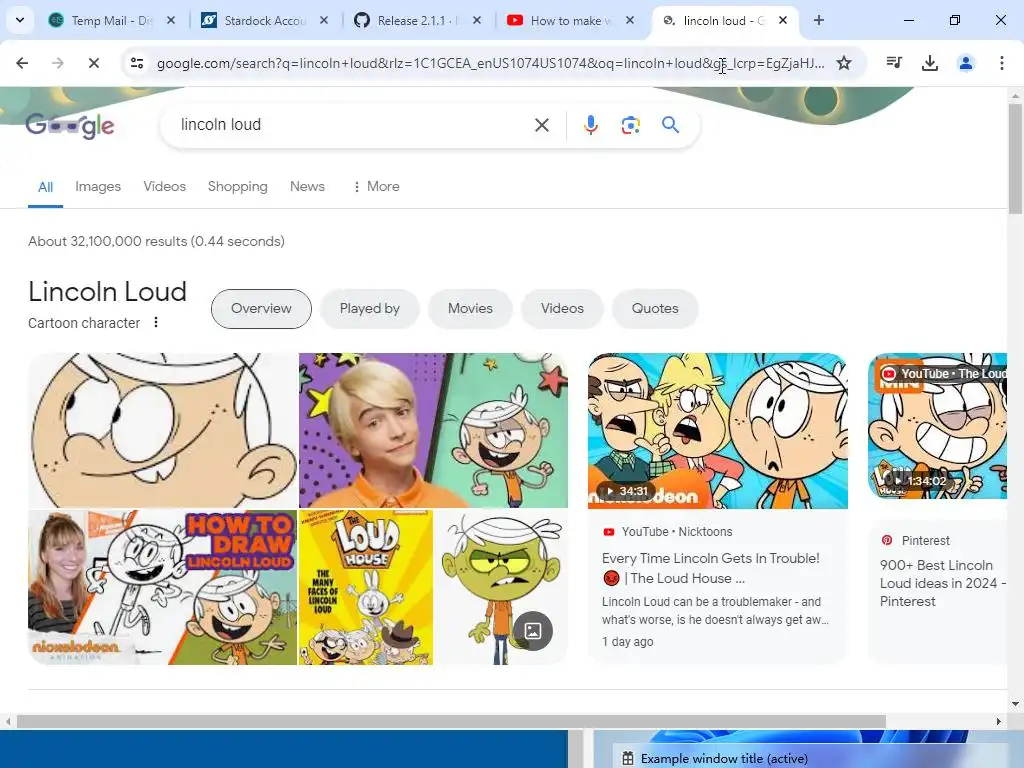
Task: Open the Chrome profile icon
Action: point(966,63)
